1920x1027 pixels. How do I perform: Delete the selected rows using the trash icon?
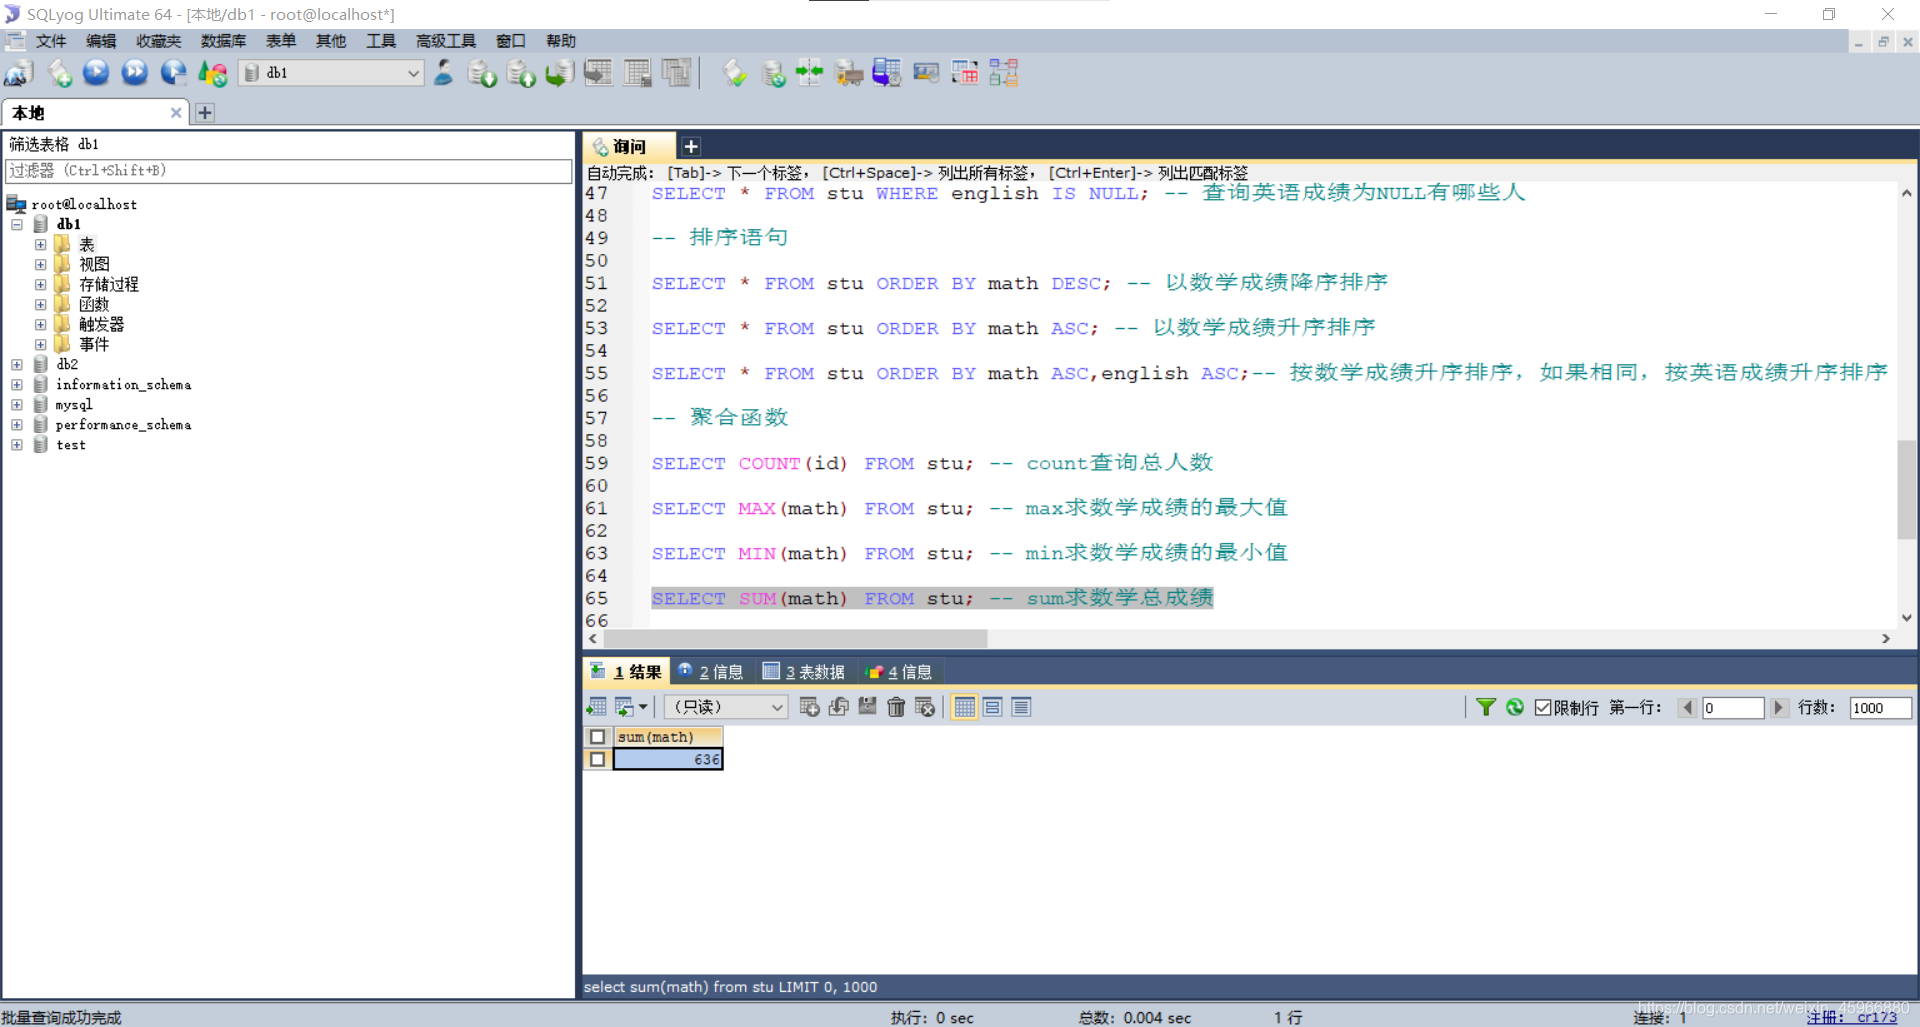(x=896, y=707)
